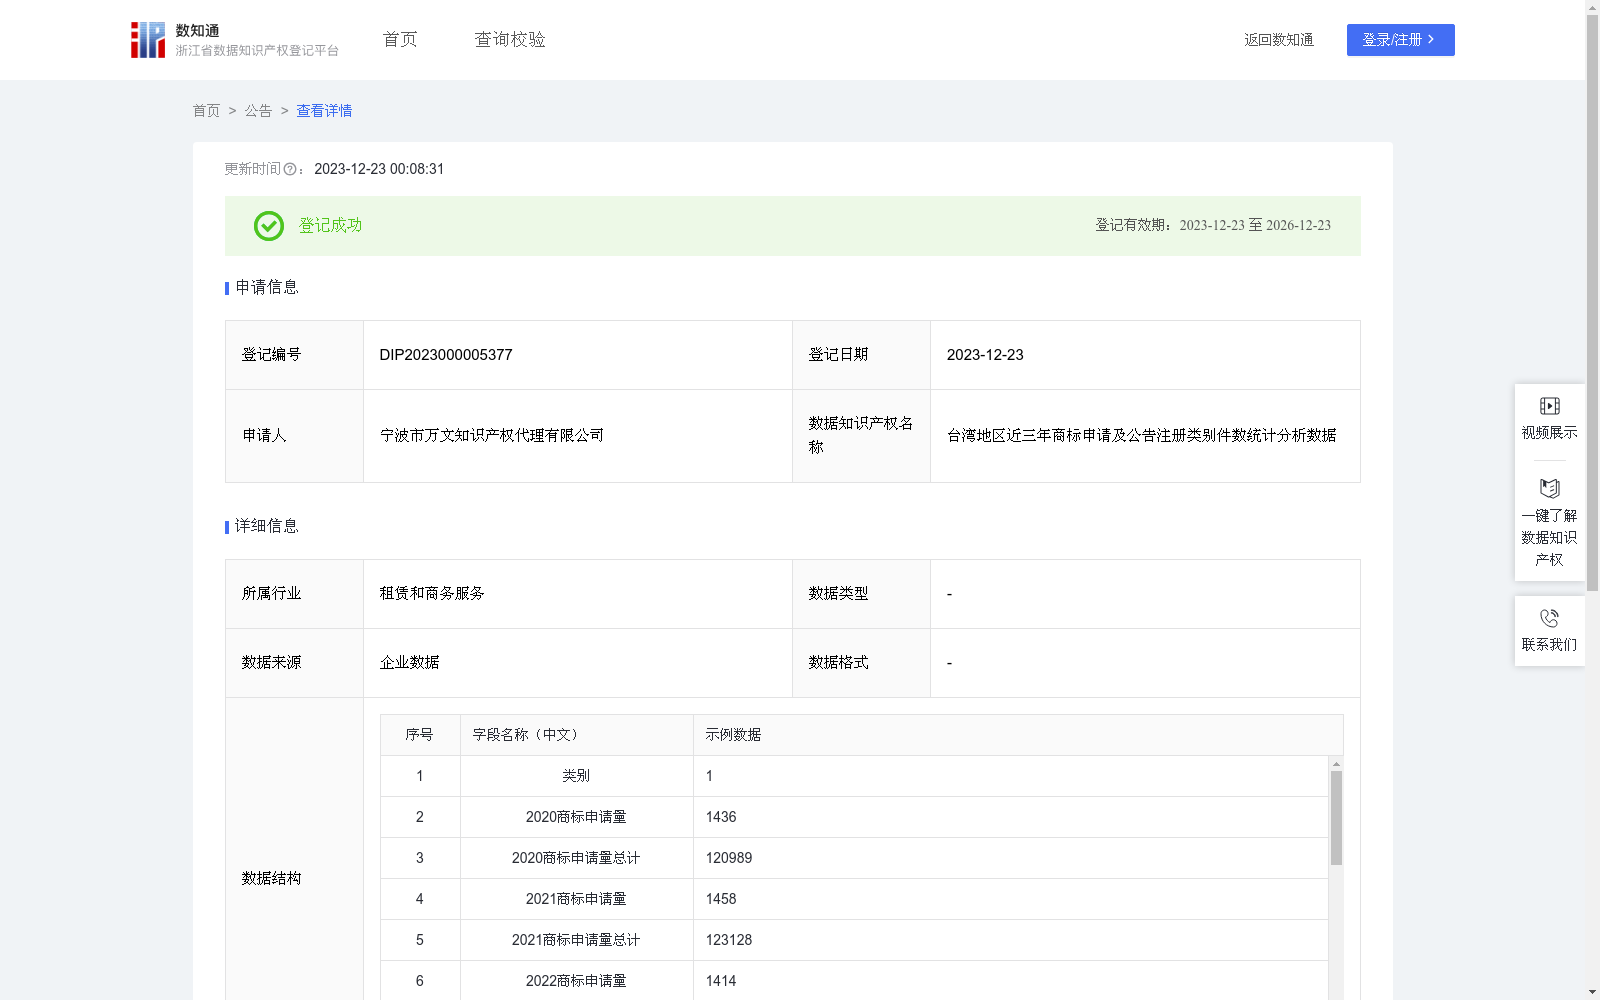
Task: Open the 查询校验 navigation menu item
Action: tap(510, 40)
